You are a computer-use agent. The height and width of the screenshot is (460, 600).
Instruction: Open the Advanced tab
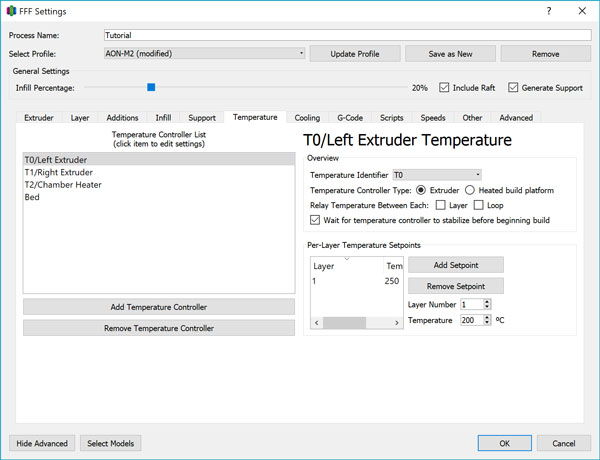(516, 118)
